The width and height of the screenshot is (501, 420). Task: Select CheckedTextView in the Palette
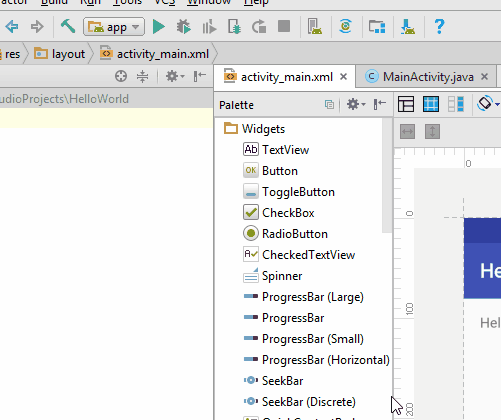pos(299,255)
